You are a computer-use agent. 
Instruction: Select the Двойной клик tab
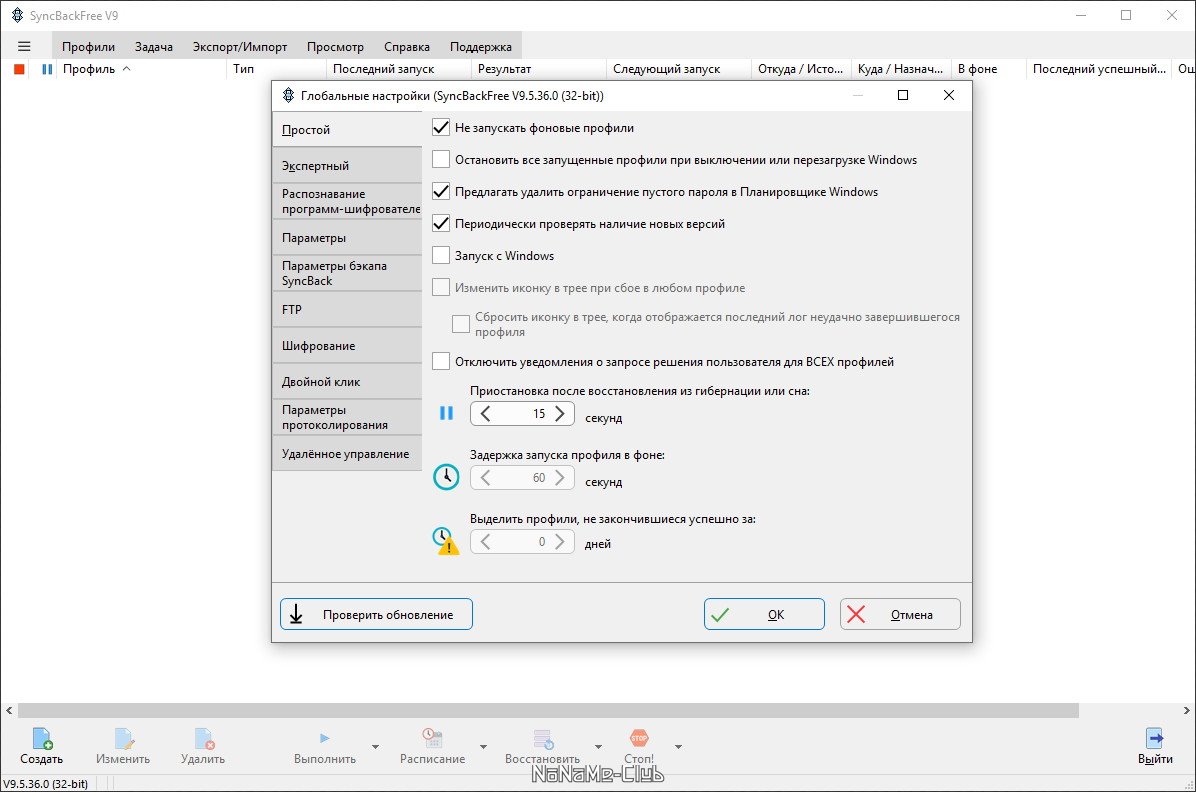tap(347, 382)
